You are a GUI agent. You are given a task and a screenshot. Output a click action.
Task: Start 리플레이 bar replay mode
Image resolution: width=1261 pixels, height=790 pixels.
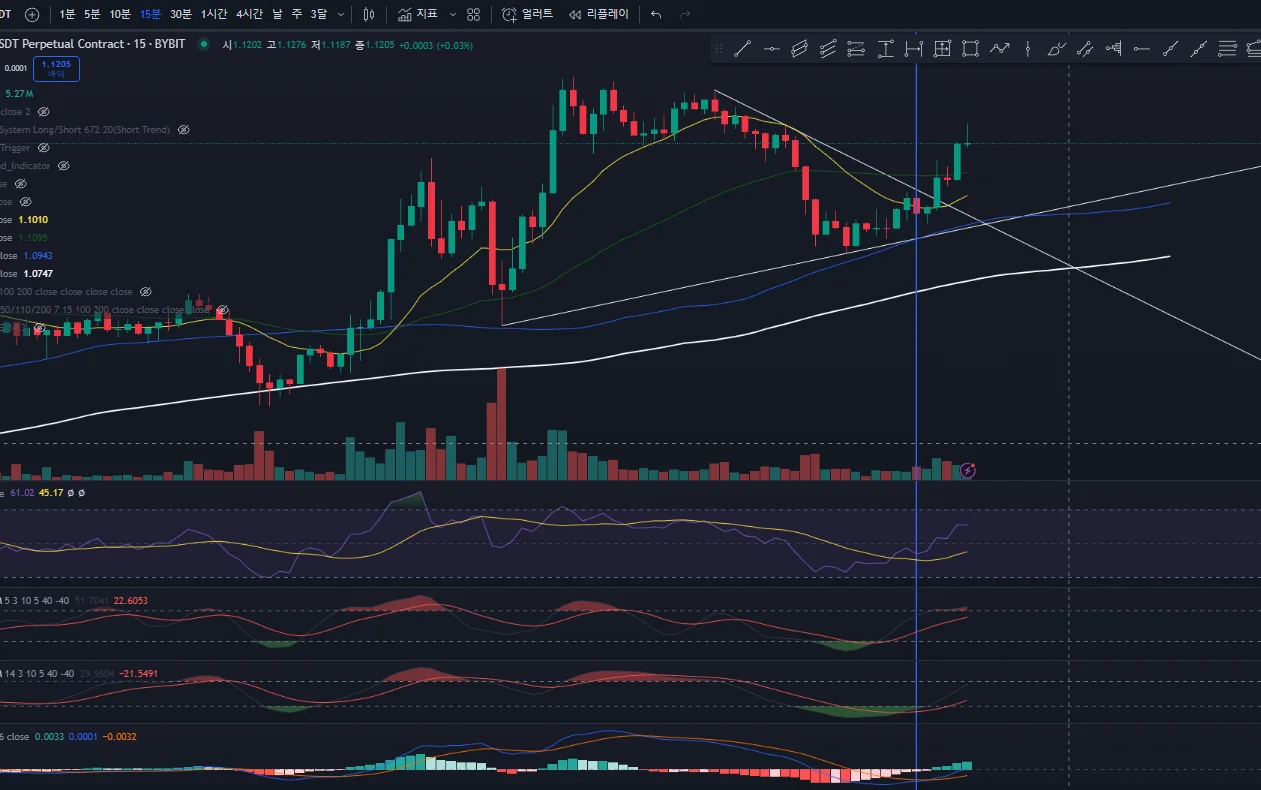pyautogui.click(x=599, y=14)
